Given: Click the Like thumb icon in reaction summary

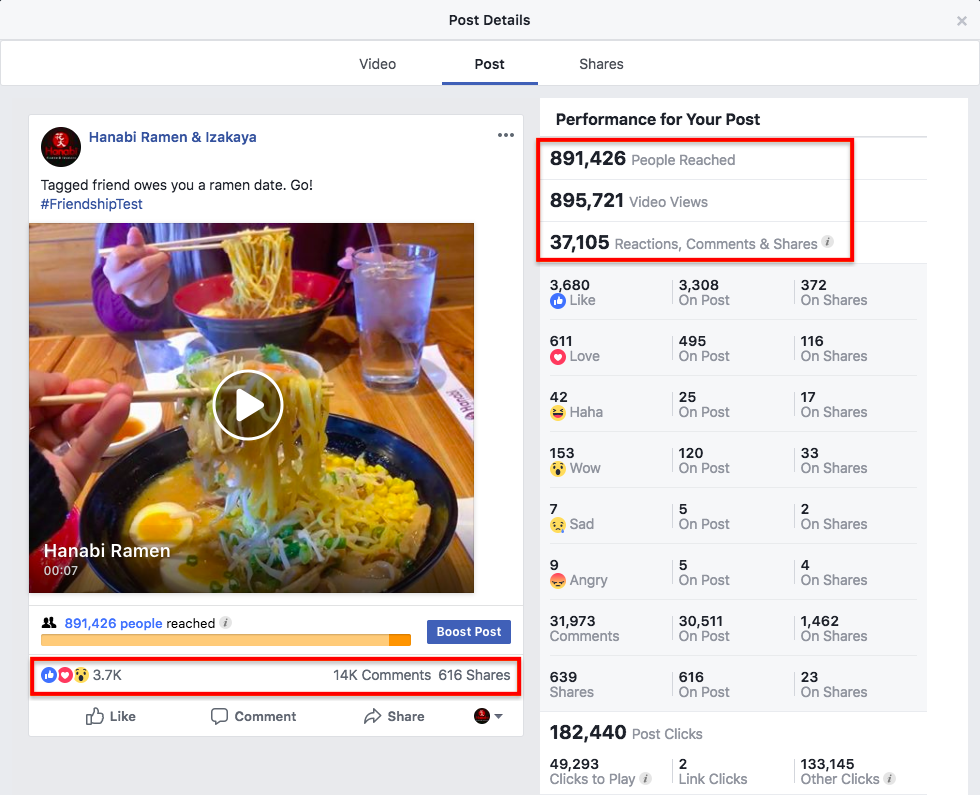Looking at the screenshot, I should (49, 675).
